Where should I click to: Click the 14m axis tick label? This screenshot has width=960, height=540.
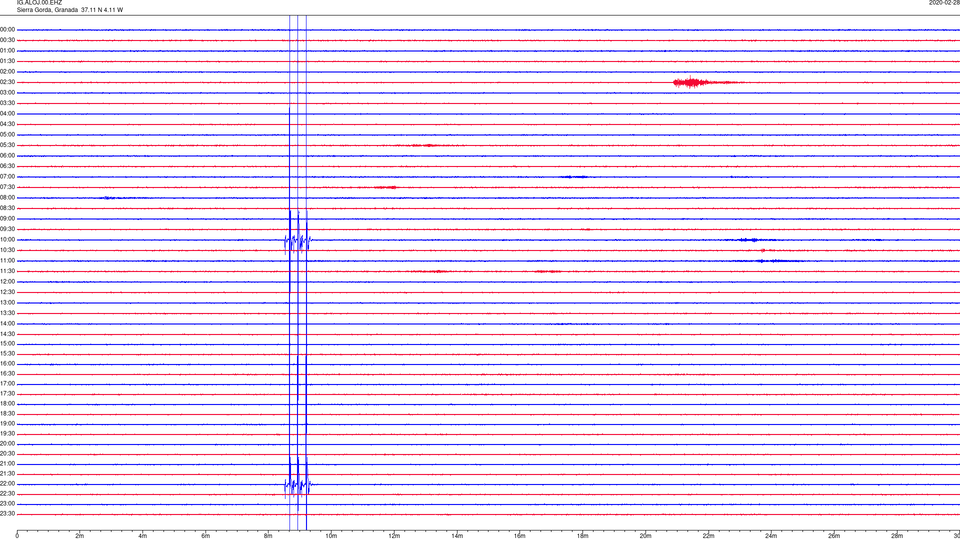coord(457,536)
